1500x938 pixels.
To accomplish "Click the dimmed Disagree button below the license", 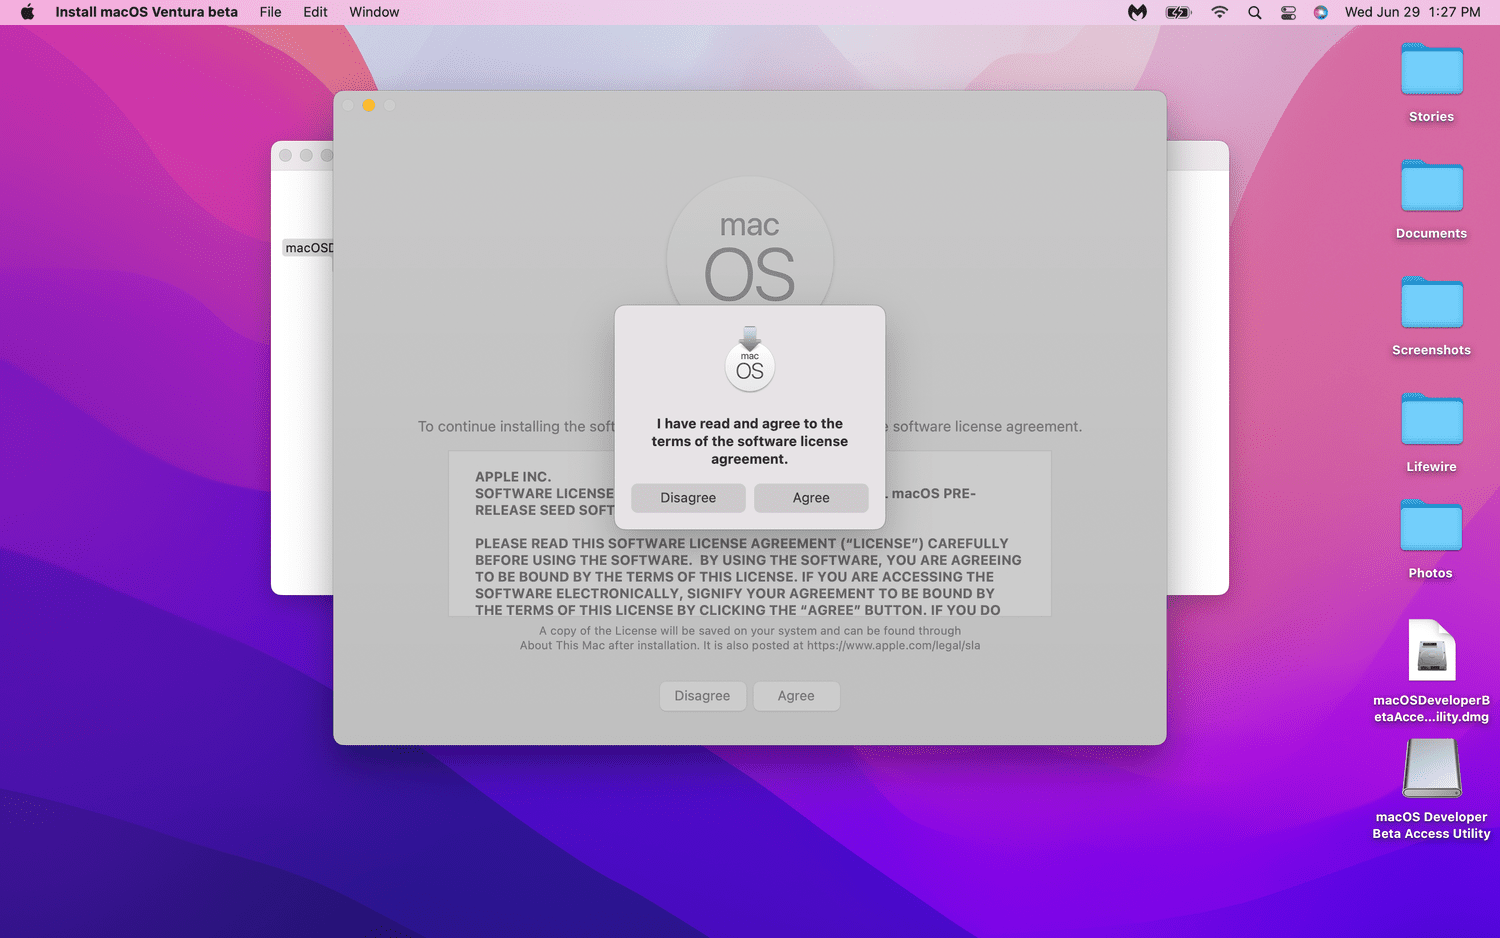I will pos(702,696).
